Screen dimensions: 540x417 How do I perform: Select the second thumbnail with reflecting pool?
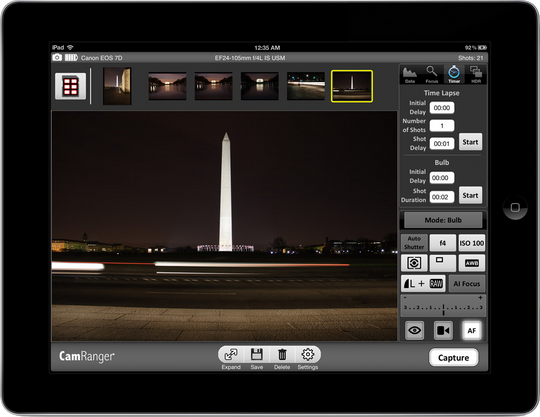click(167, 86)
